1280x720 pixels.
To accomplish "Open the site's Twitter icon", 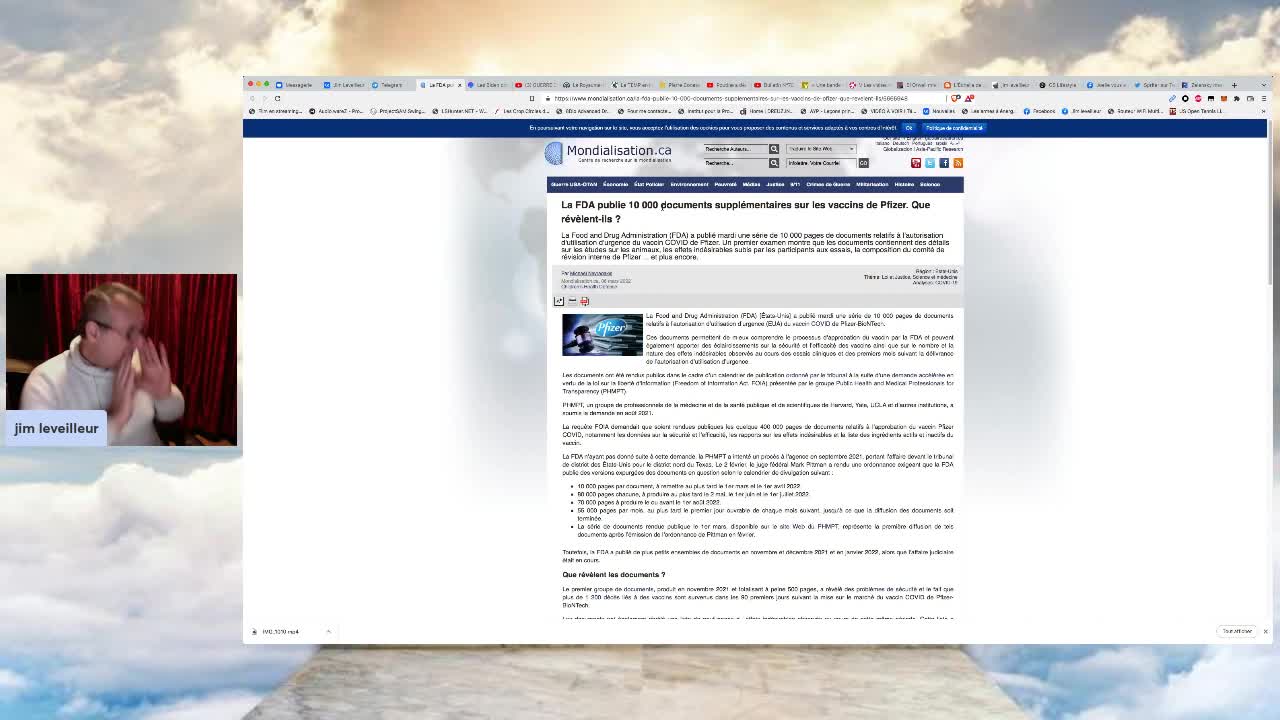I will 930,163.
